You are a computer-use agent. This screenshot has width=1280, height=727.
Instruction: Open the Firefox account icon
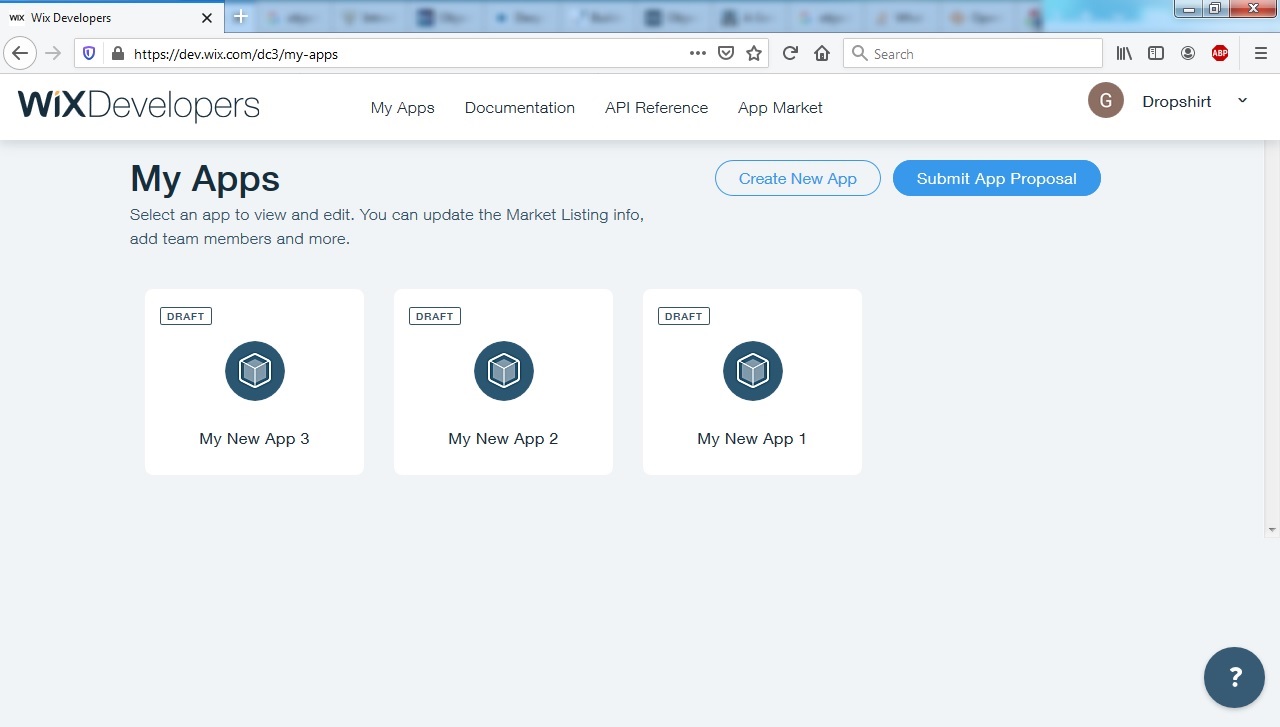click(x=1188, y=54)
